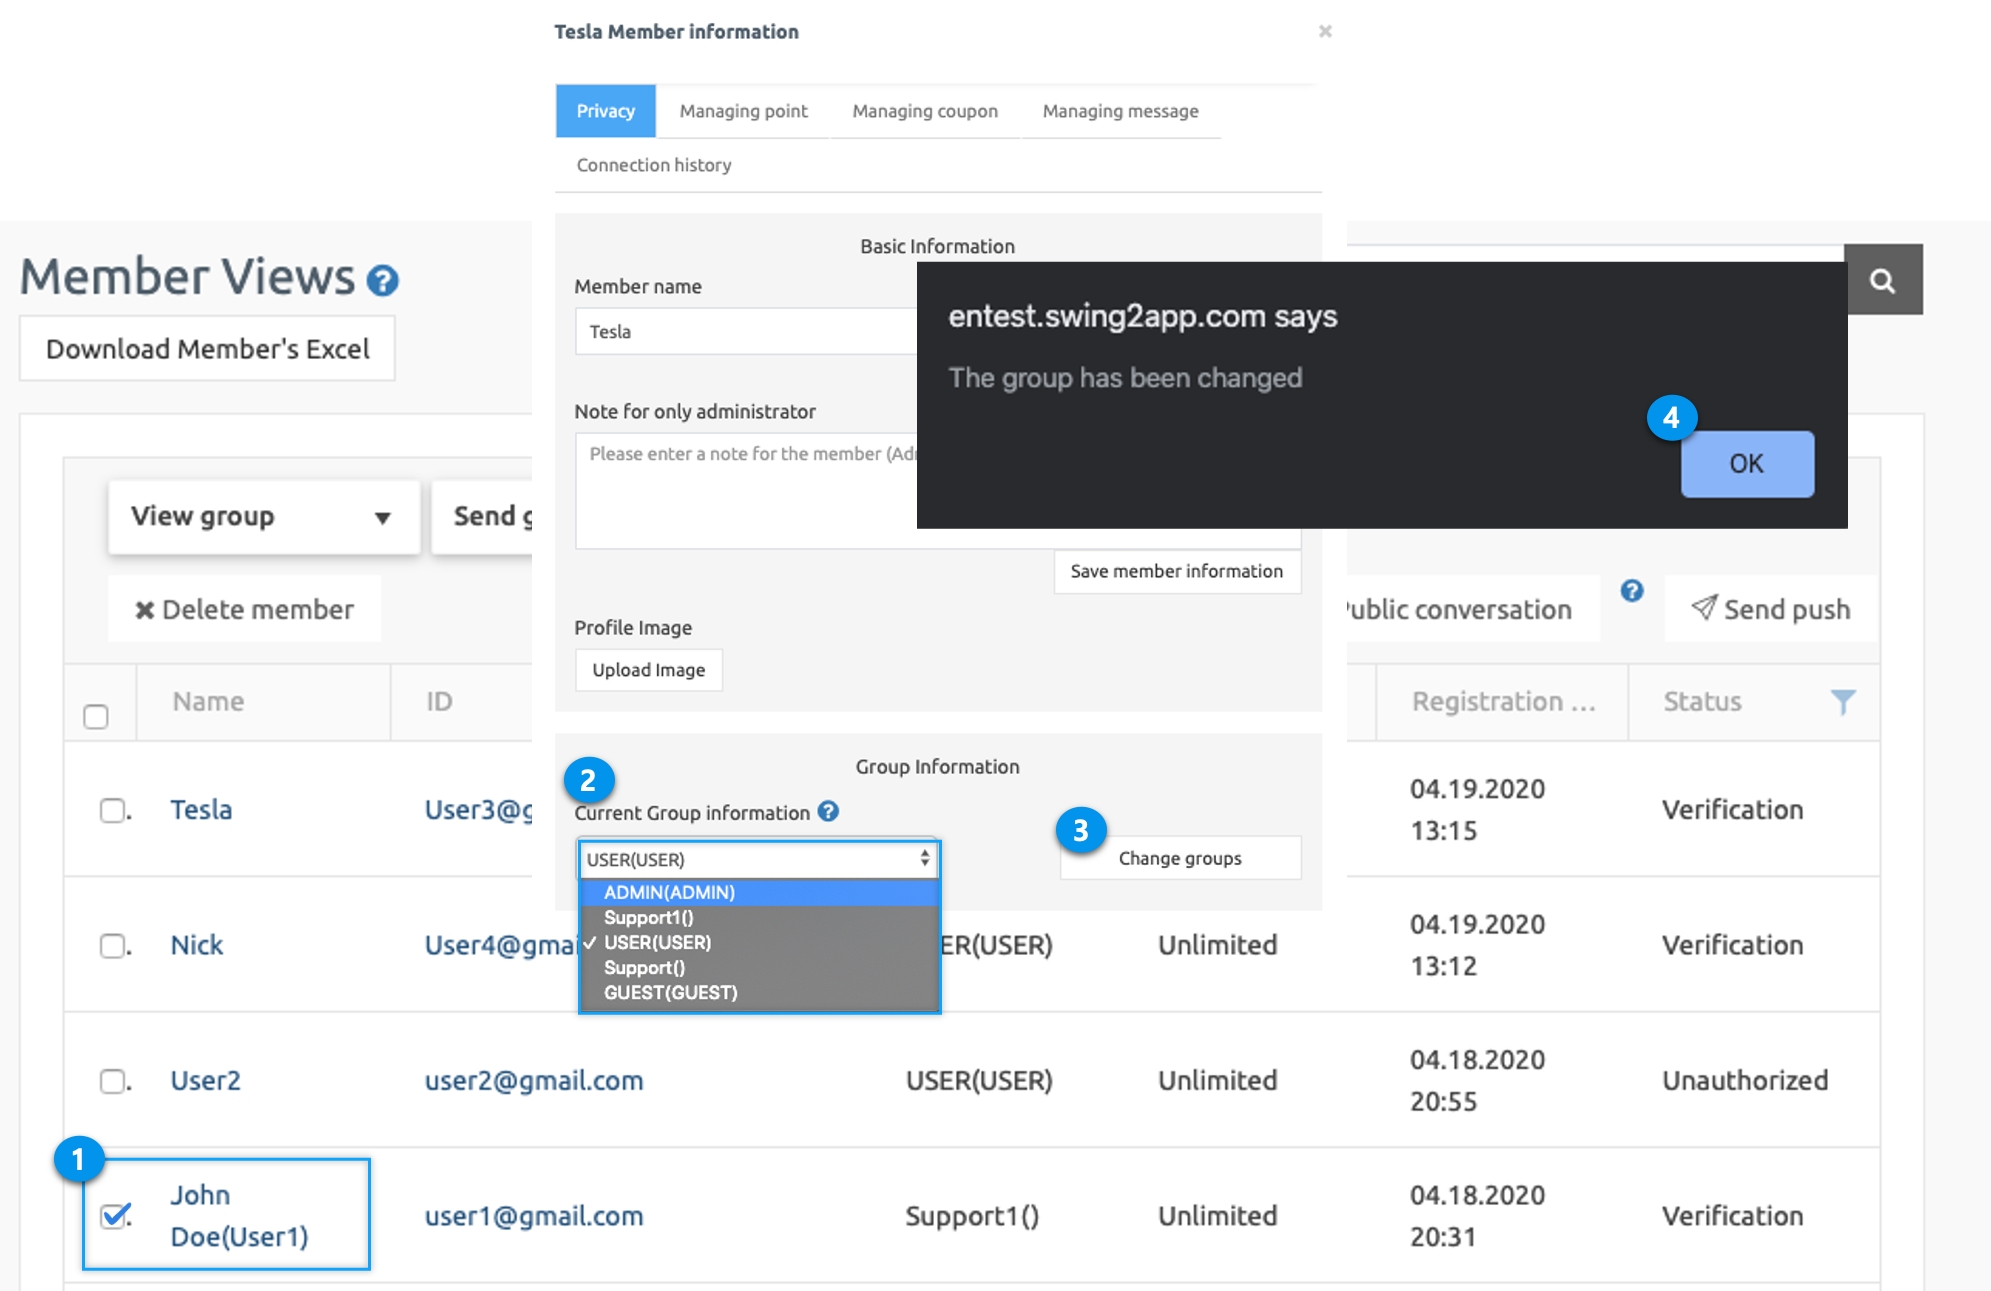This screenshot has height=1291, width=1991.
Task: Choose Support() option in group list
Action: [x=759, y=967]
